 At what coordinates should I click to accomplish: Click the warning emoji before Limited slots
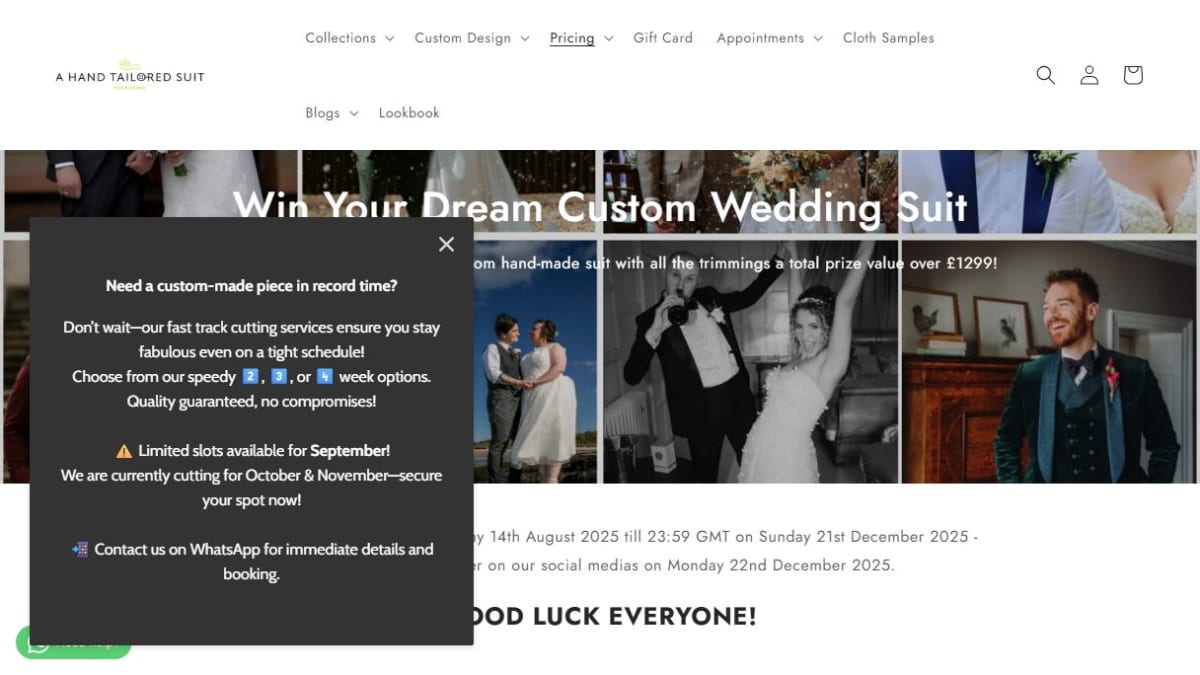point(124,451)
